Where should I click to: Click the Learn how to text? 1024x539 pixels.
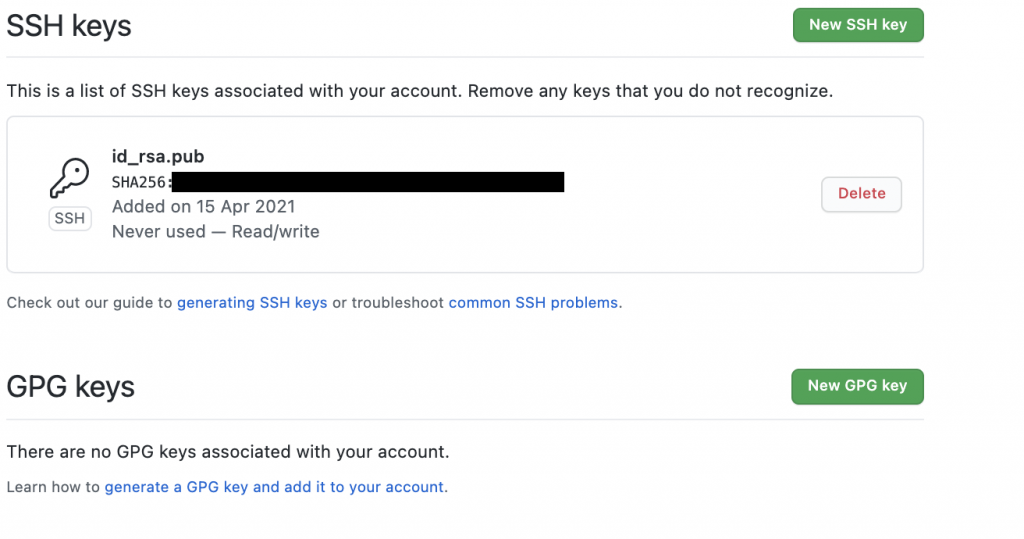[53, 487]
